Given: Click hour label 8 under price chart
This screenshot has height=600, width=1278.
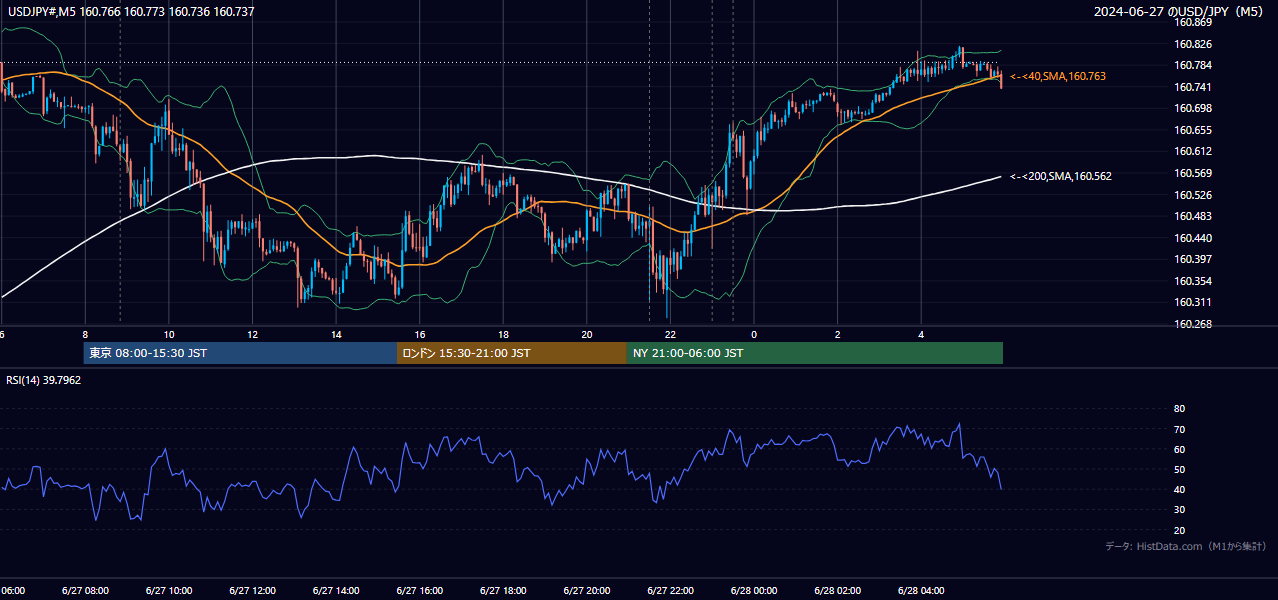Looking at the screenshot, I should click(x=85, y=335).
